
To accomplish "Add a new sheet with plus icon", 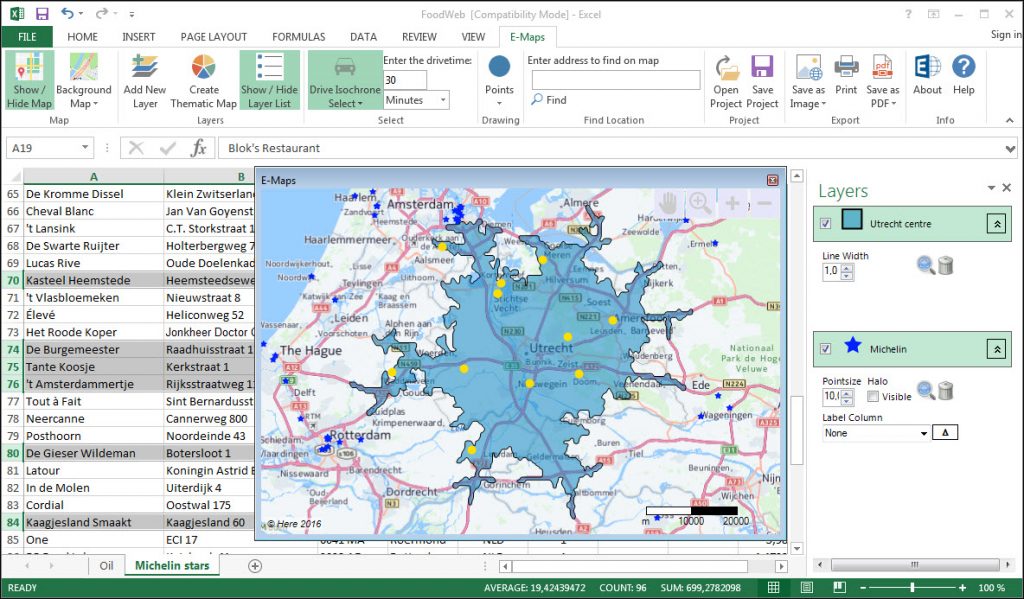I will (x=255, y=566).
